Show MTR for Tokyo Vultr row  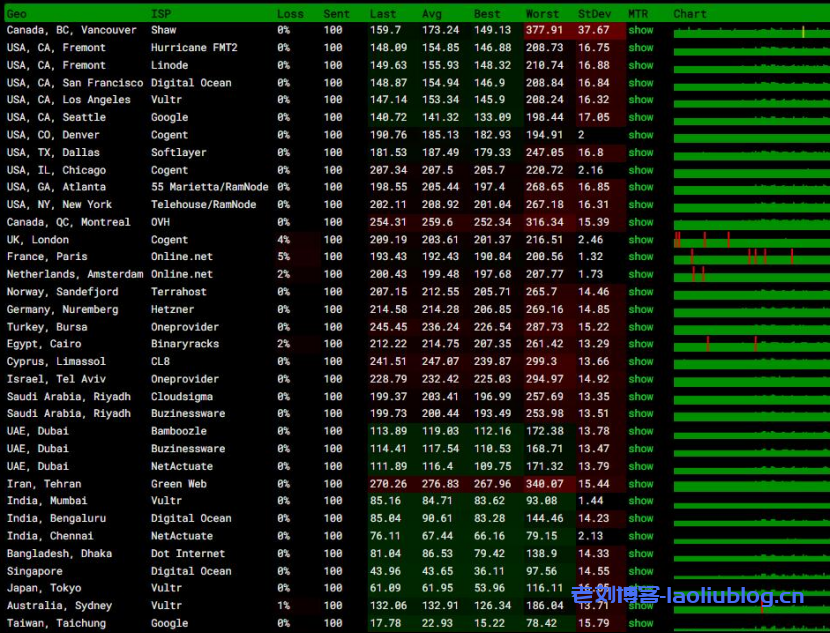[x=641, y=588]
